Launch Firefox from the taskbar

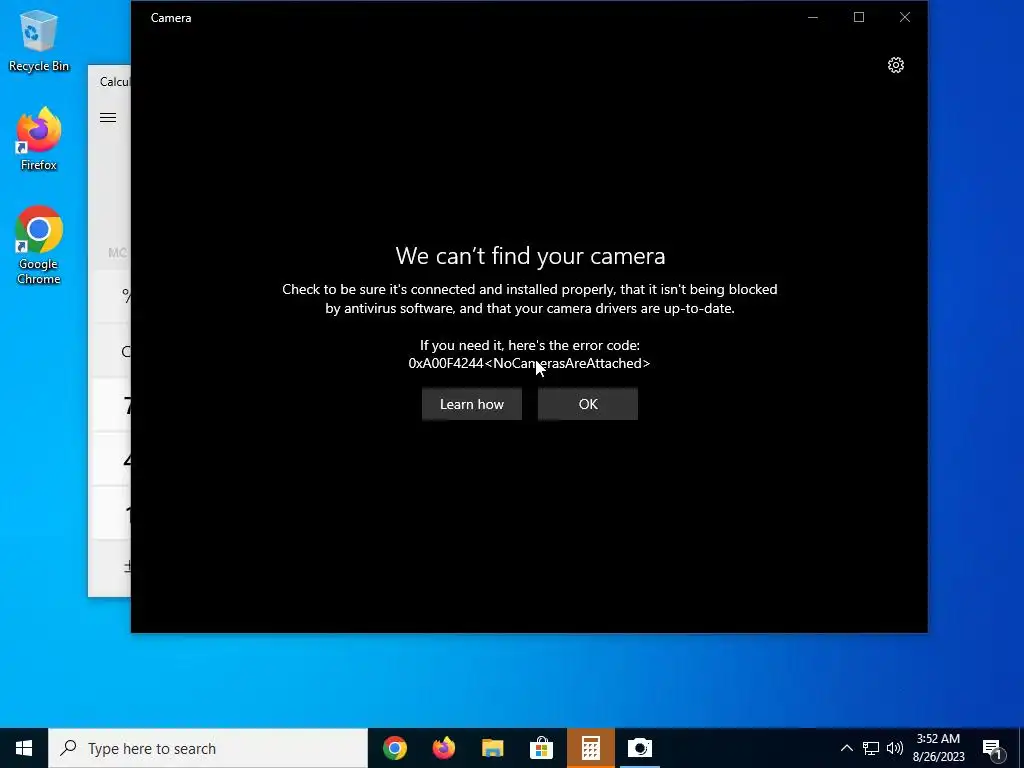(x=444, y=748)
